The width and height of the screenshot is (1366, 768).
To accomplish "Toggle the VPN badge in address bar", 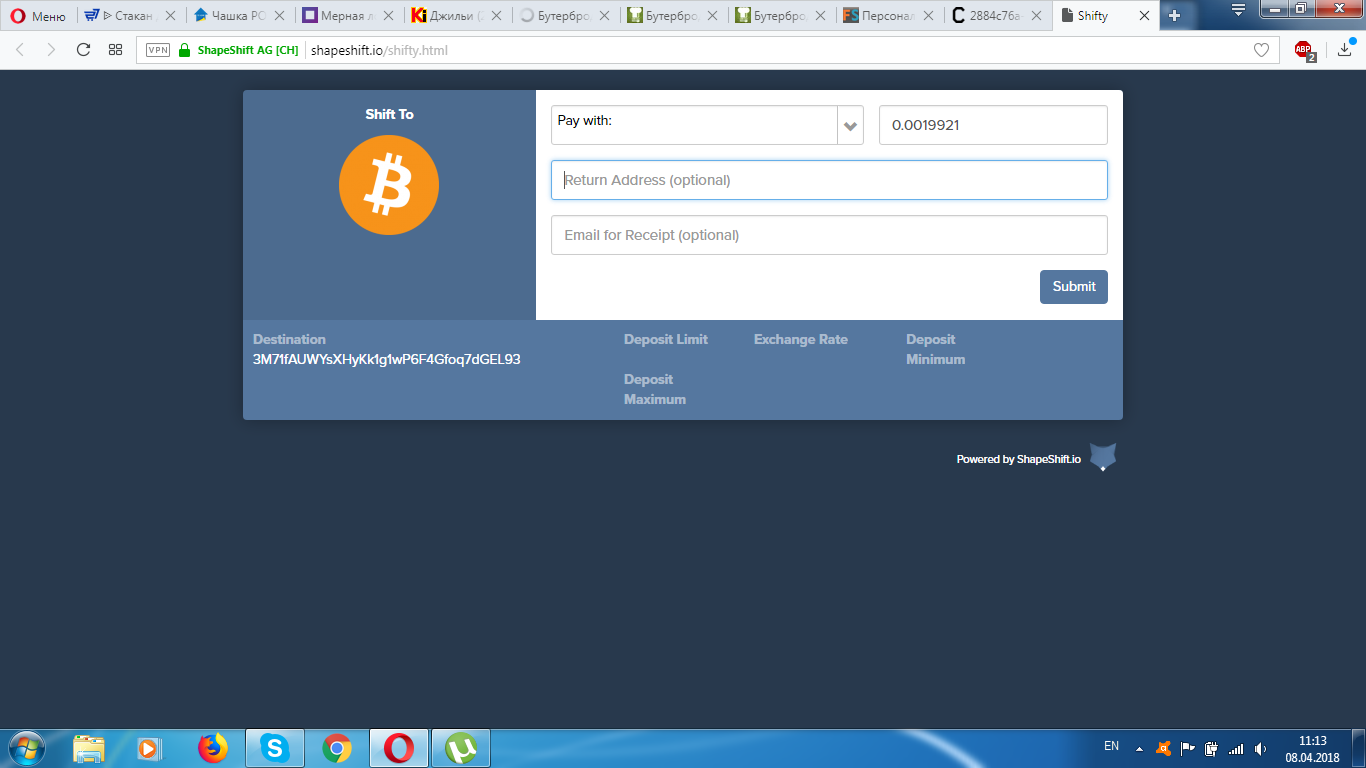I will point(158,50).
